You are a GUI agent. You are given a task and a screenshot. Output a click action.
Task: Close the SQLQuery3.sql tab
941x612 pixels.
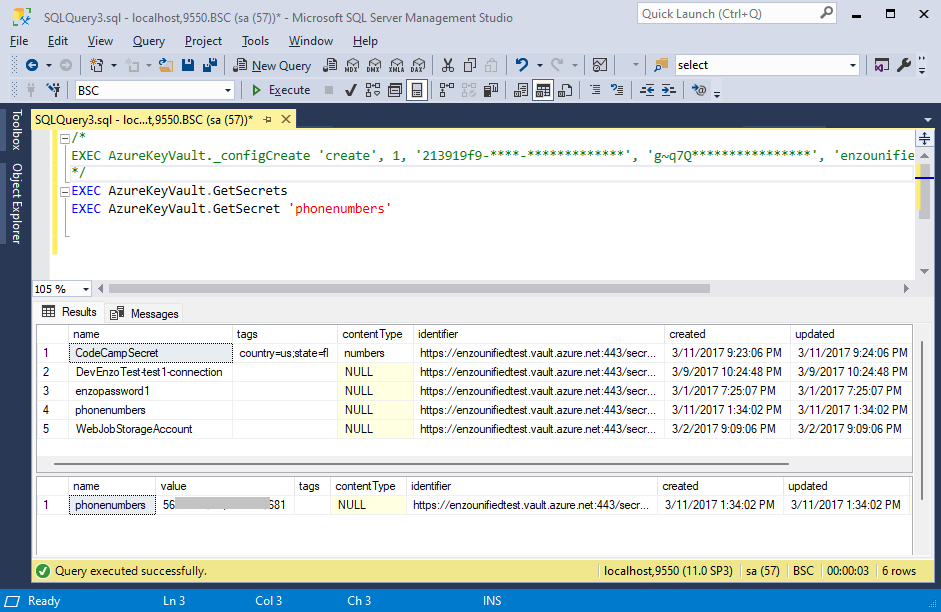coord(286,119)
